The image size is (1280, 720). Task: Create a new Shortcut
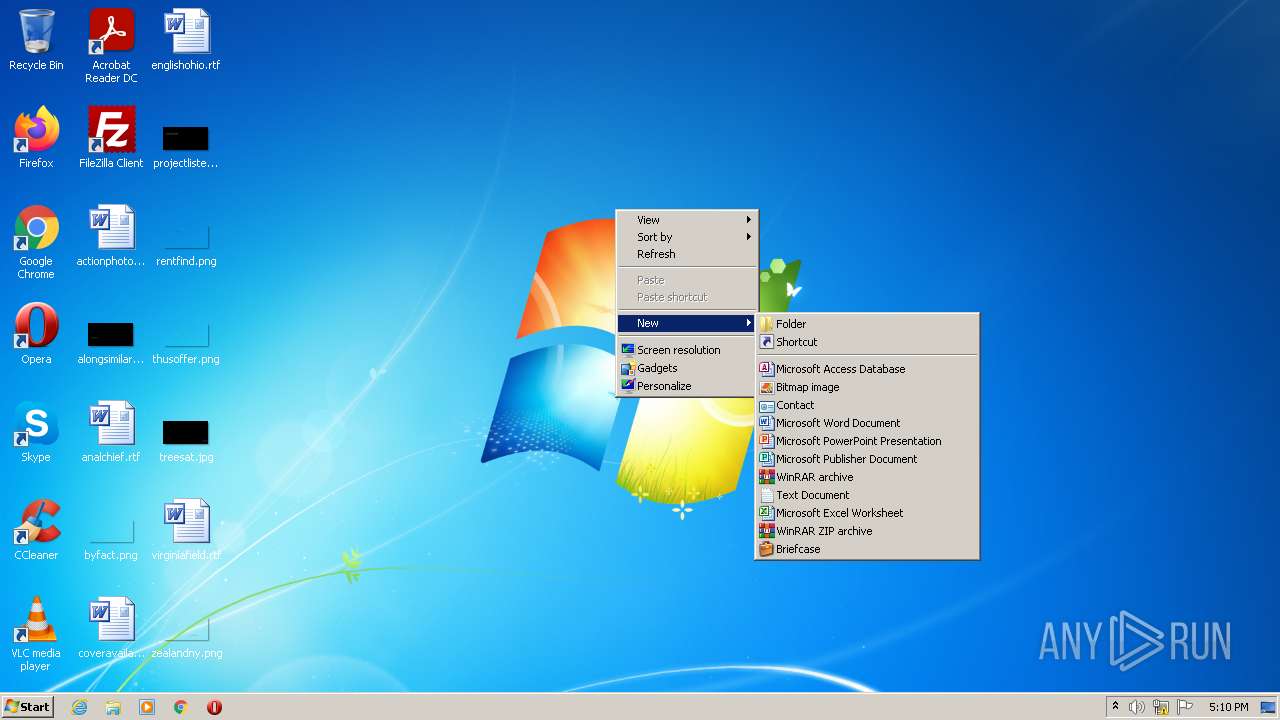point(867,342)
